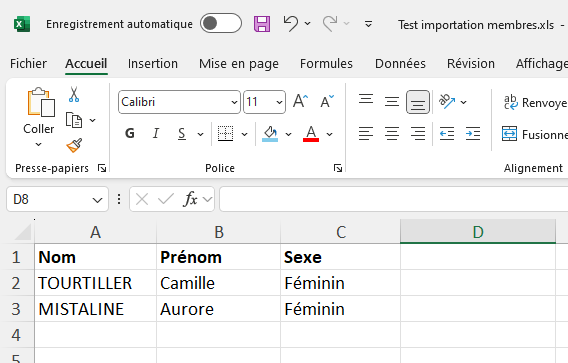Image resolution: width=568 pixels, height=363 pixels.
Task: Open the Name Box dropdown arrow
Action: coord(97,200)
